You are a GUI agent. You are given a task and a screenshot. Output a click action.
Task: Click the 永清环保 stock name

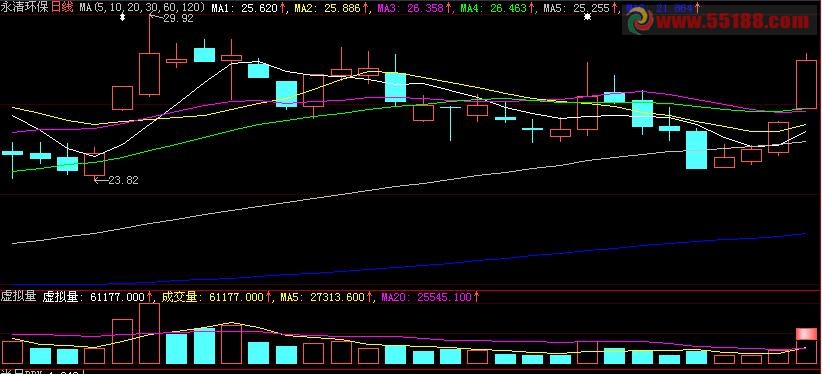pyautogui.click(x=24, y=7)
